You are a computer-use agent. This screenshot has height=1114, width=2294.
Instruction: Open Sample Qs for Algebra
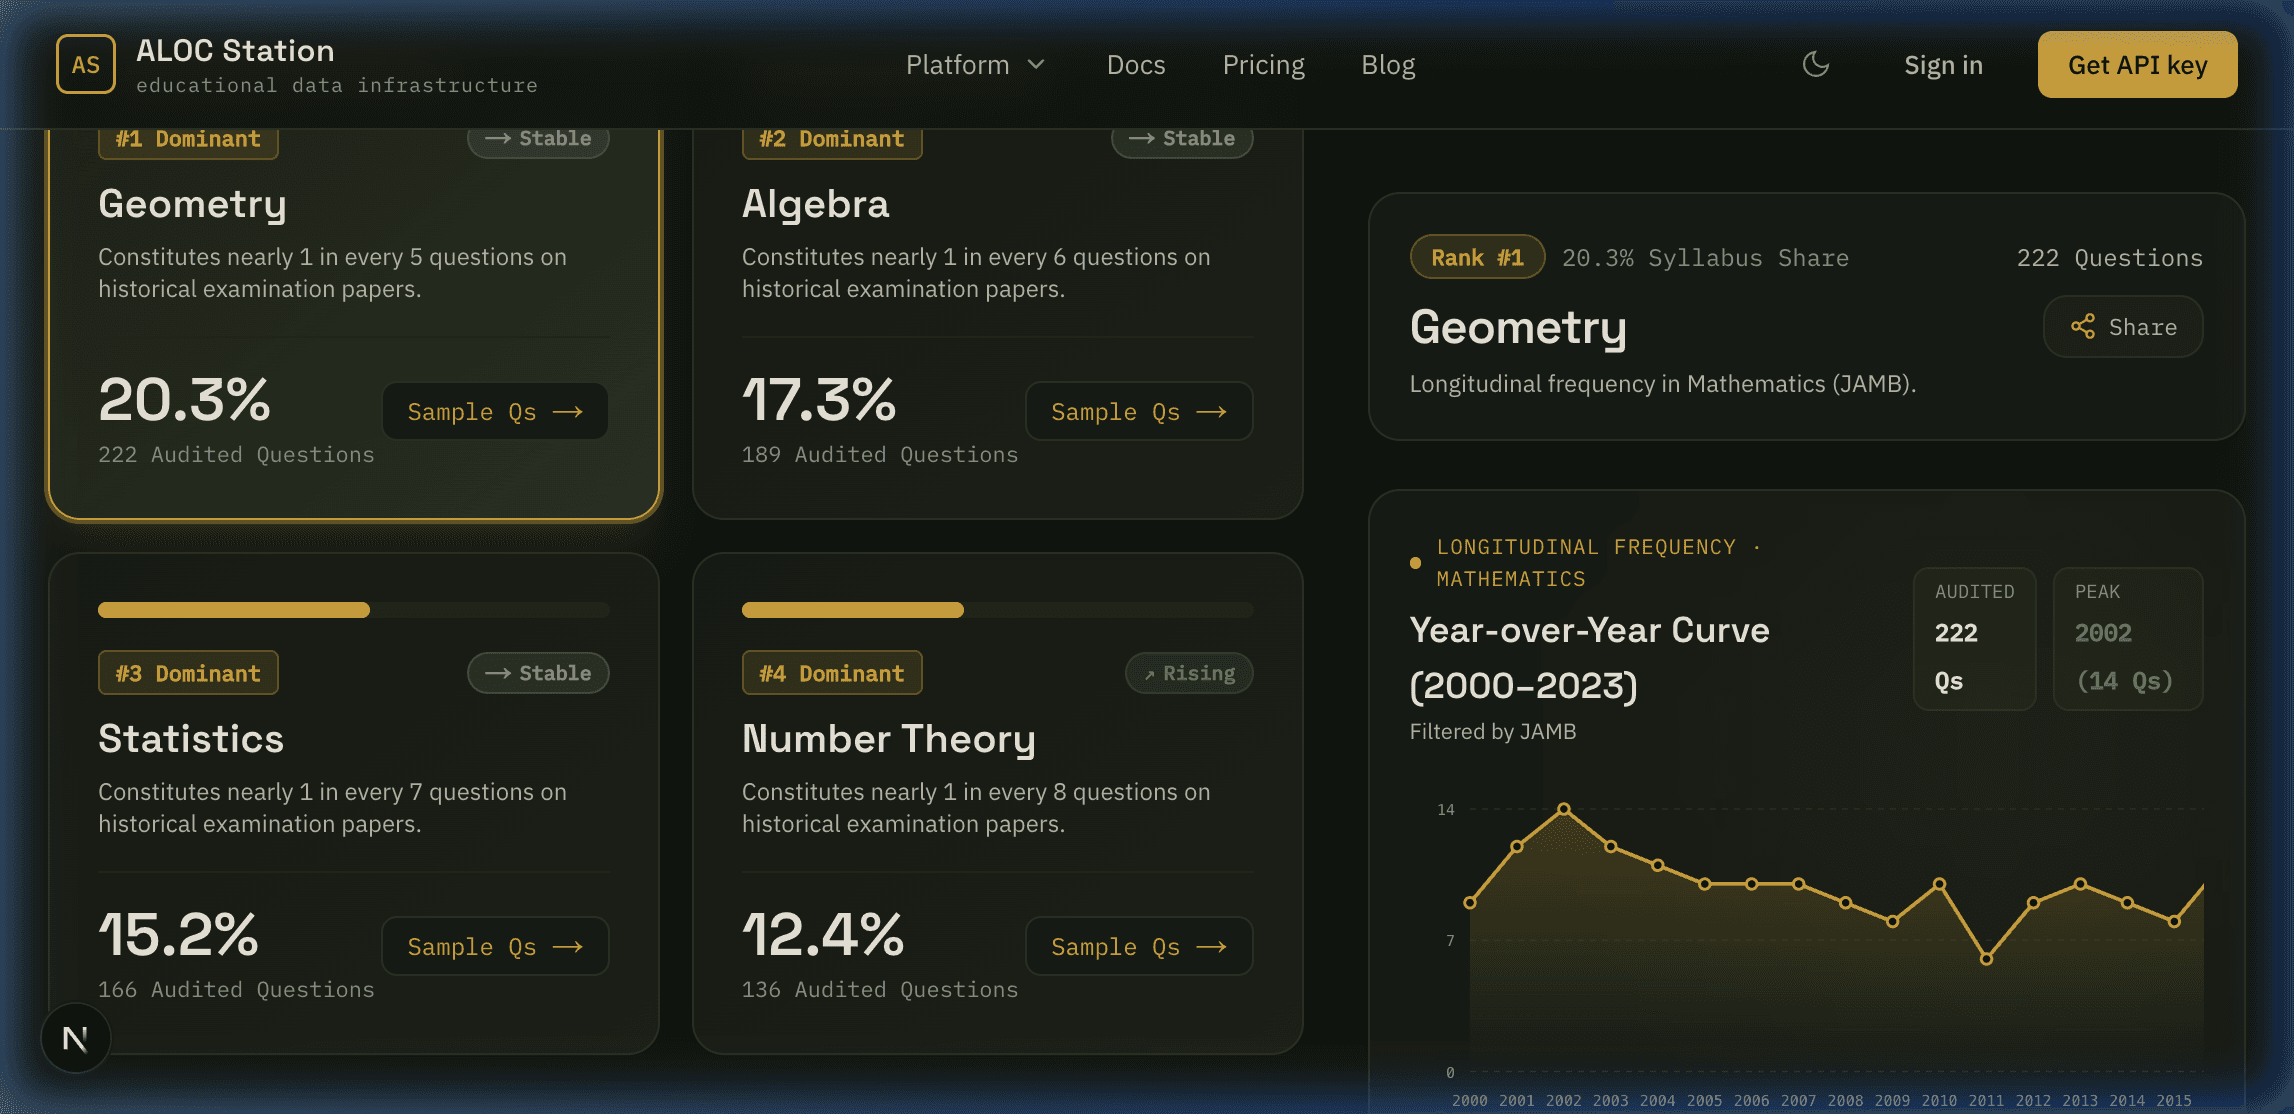pyautogui.click(x=1139, y=411)
